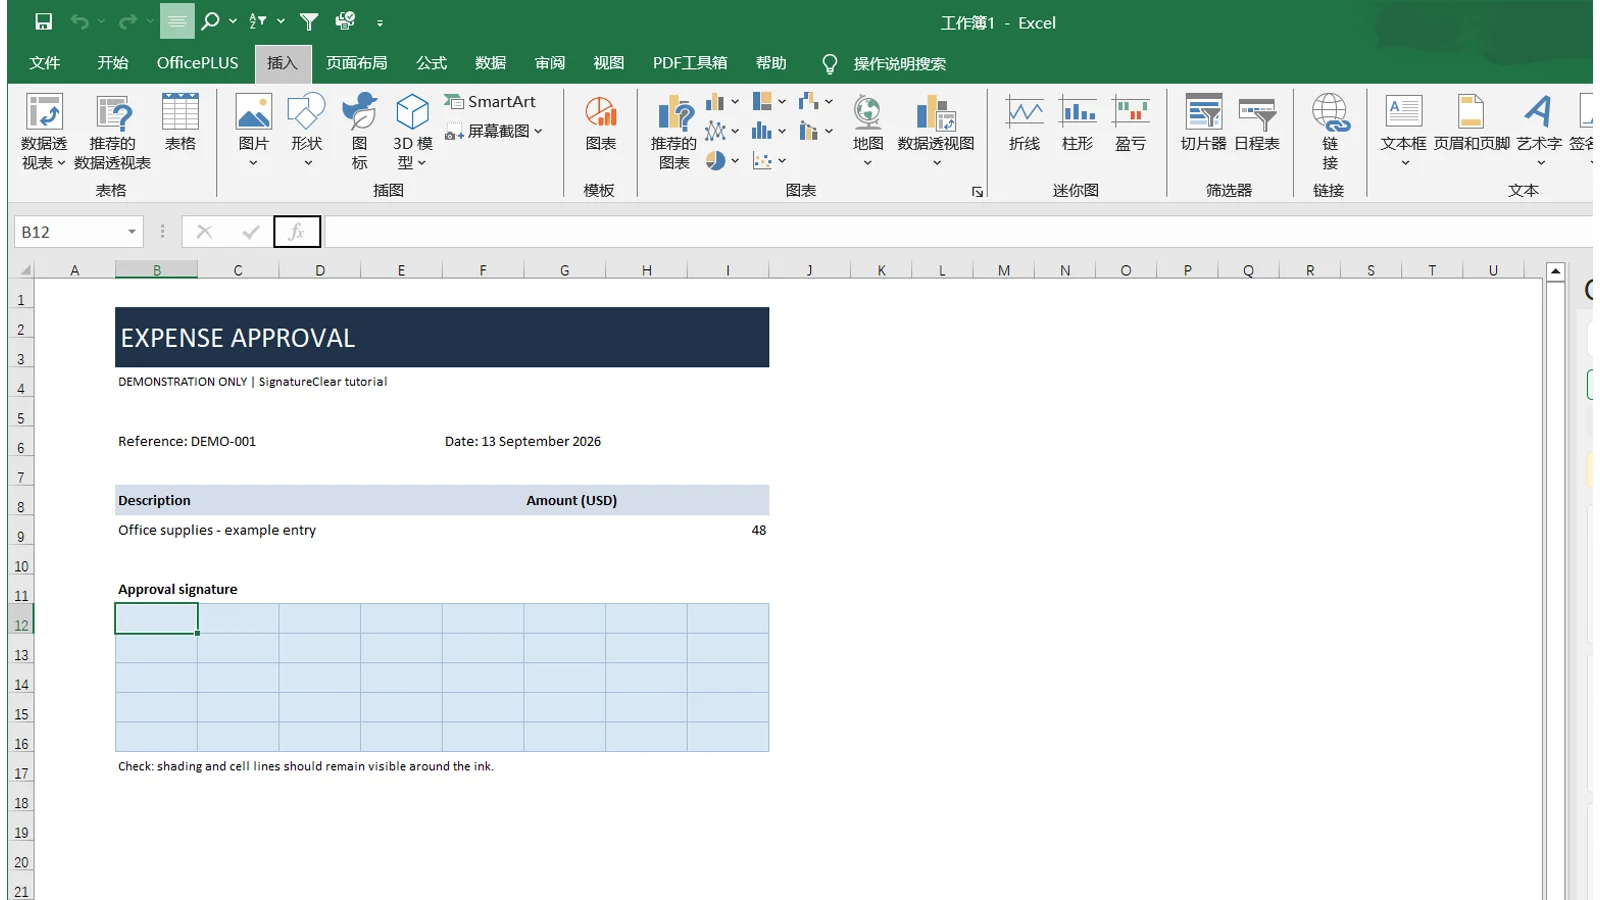Insert Header and Footer (页眉和页脚)
Viewport: 1600px width, 900px height.
(1472, 123)
